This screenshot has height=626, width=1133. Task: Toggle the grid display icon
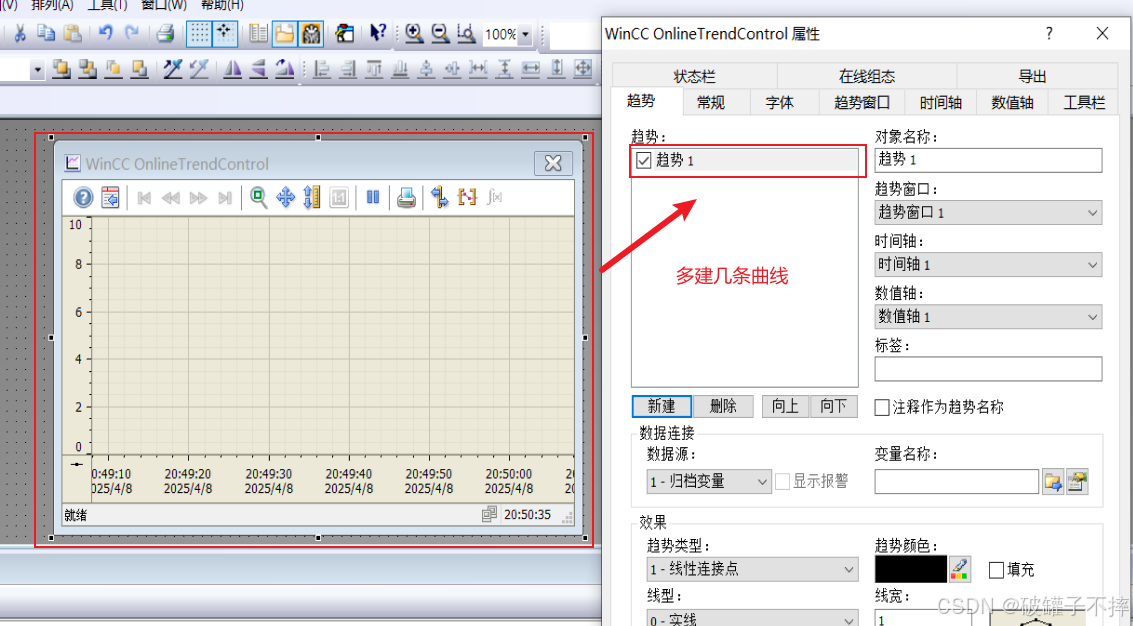tap(199, 33)
